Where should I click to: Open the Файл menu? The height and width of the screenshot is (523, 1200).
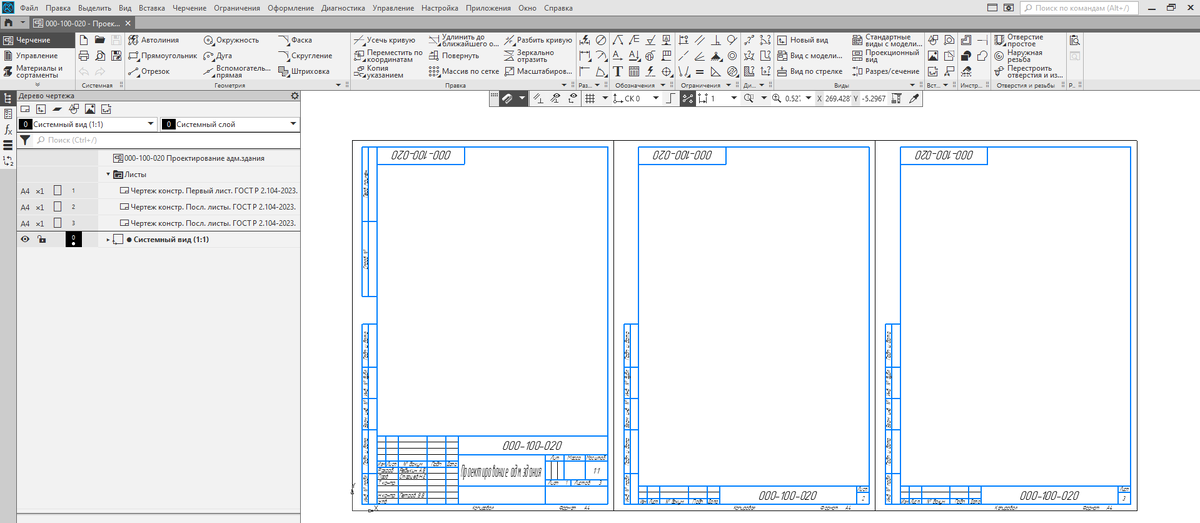click(29, 8)
